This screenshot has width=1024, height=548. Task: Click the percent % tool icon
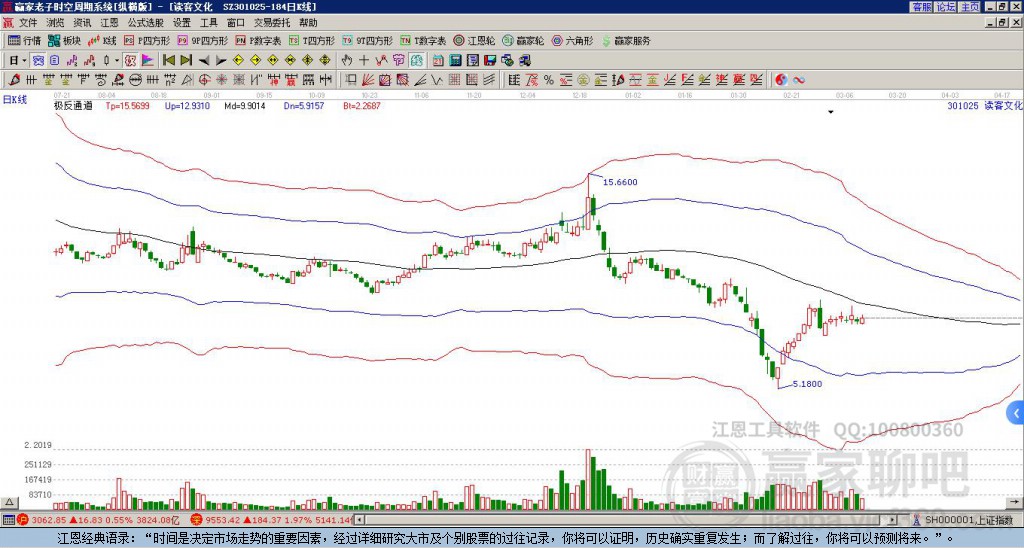coord(549,80)
